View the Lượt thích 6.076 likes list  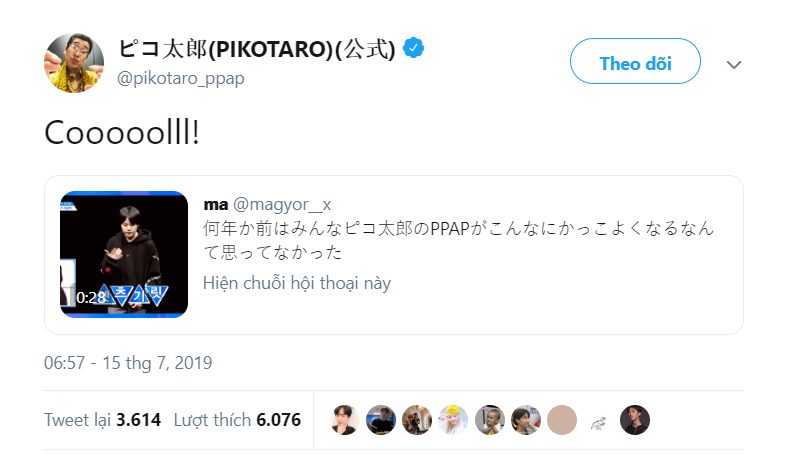(237, 420)
